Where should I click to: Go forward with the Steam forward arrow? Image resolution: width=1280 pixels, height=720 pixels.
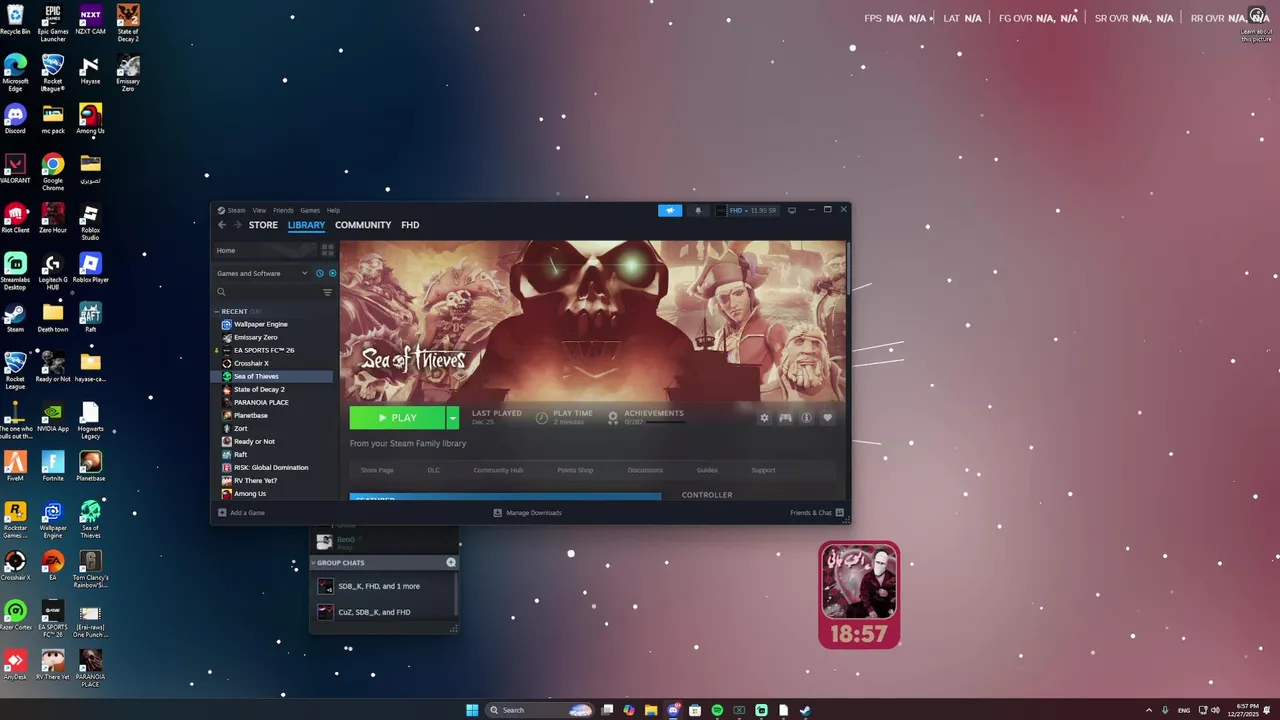[x=237, y=225]
